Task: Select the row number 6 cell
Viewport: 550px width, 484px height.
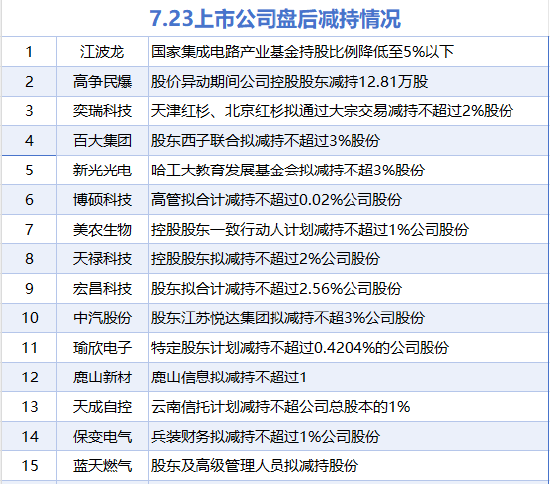Action: (x=29, y=200)
